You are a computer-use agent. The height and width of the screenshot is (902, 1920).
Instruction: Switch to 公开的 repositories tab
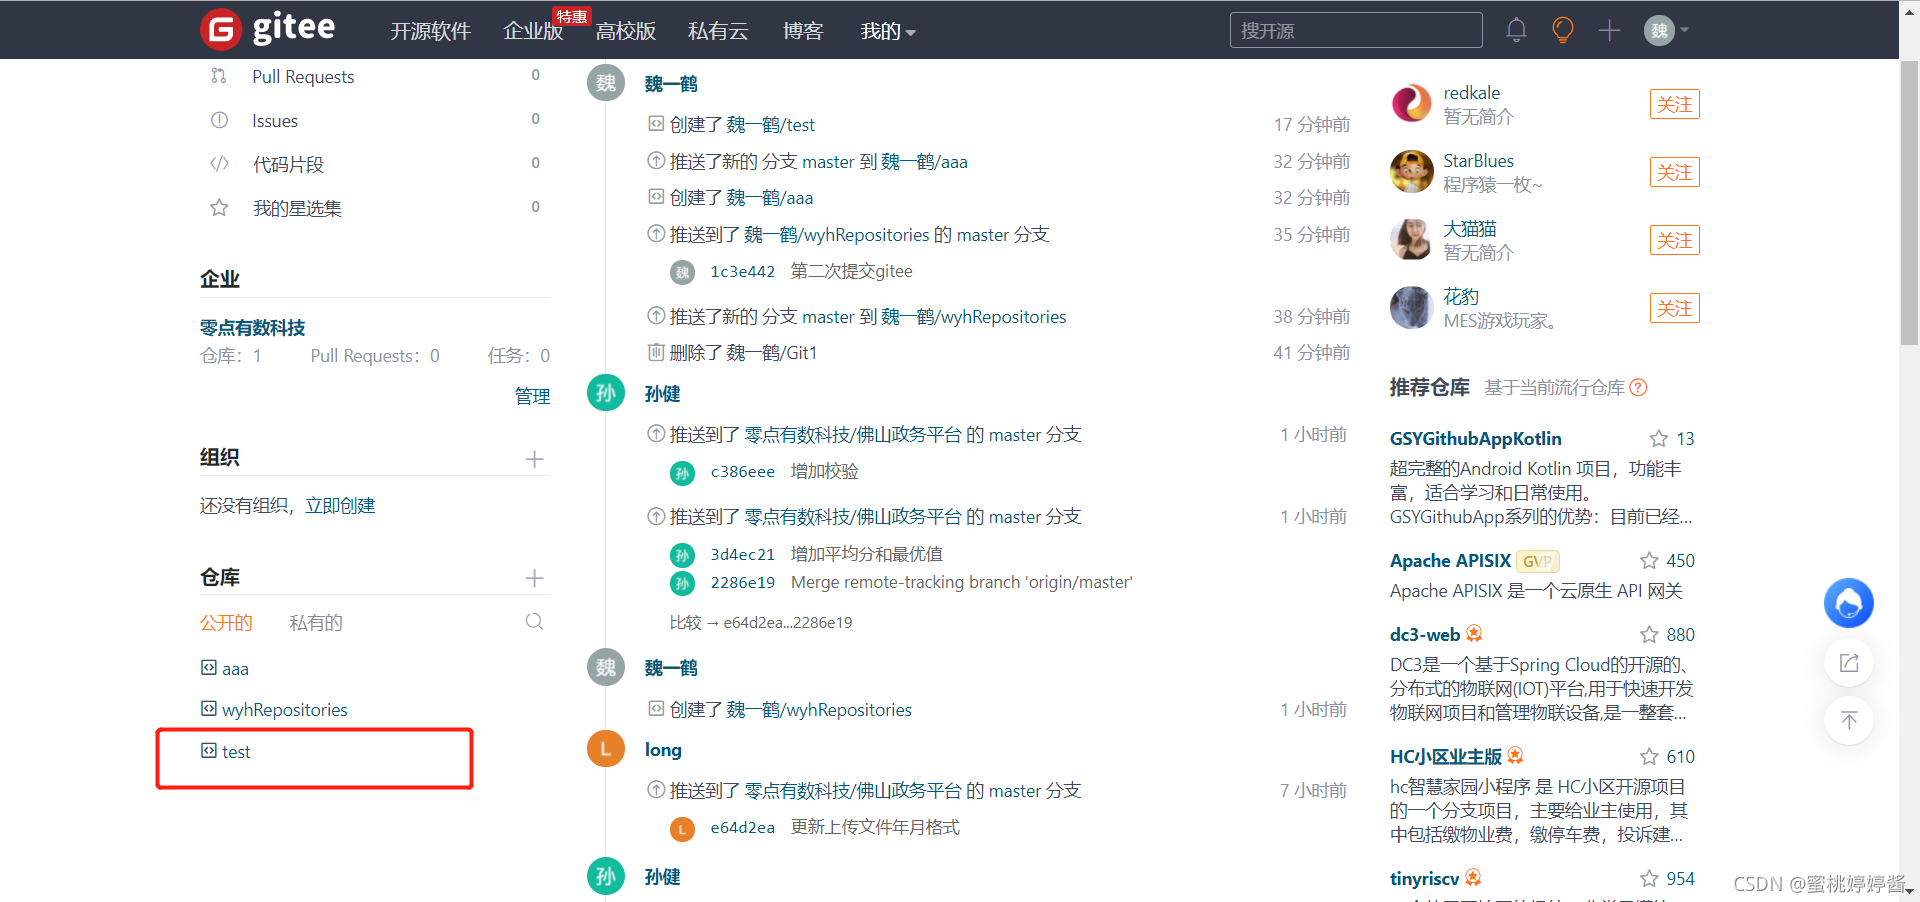pyautogui.click(x=226, y=623)
